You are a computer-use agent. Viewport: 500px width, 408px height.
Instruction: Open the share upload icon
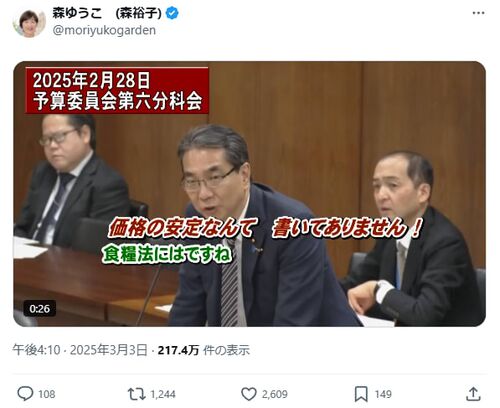473,394
